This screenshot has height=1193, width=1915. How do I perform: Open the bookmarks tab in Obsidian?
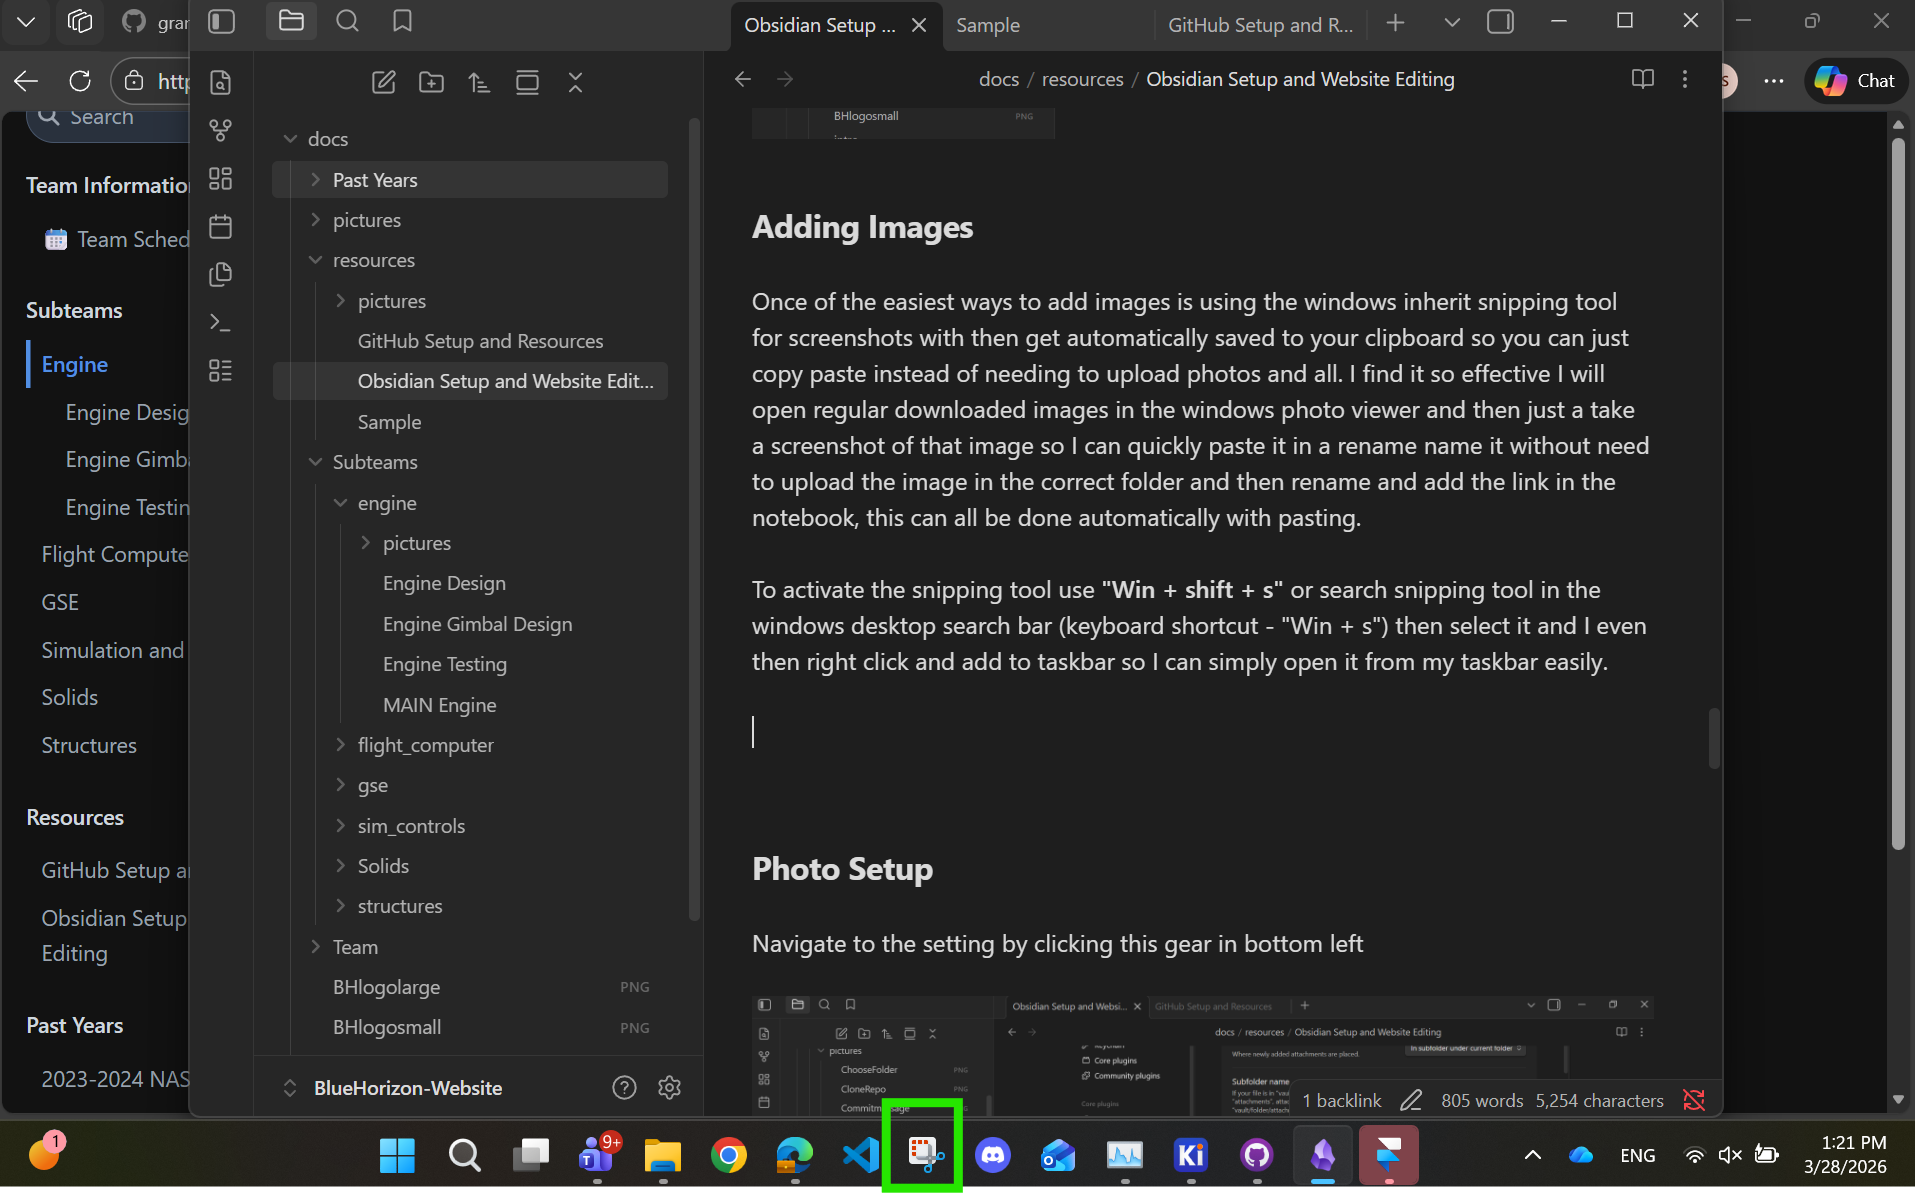(x=402, y=21)
